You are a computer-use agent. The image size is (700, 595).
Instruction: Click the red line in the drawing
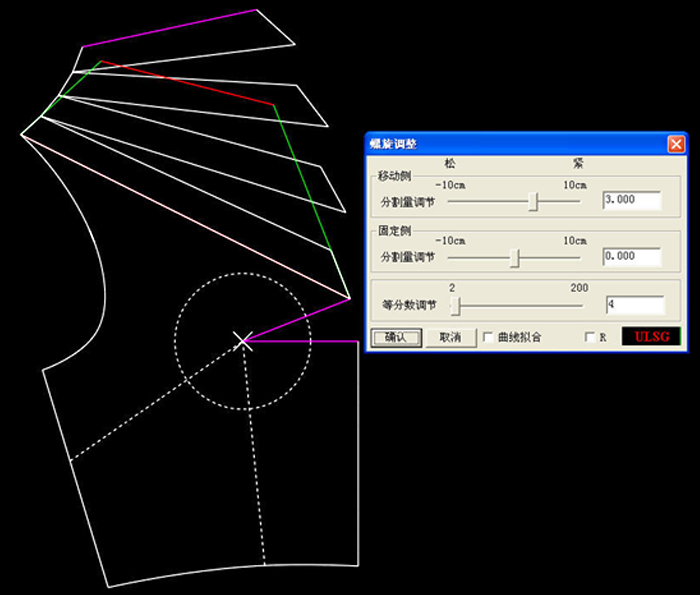(x=188, y=83)
